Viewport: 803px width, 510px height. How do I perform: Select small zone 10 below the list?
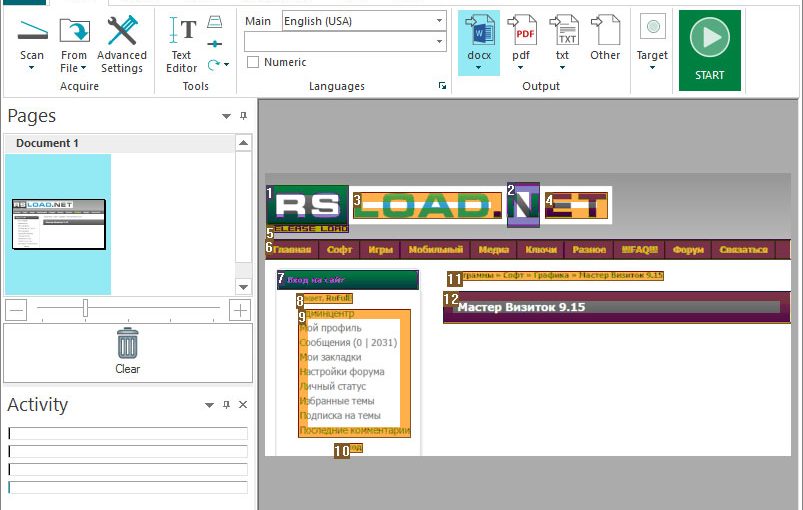click(348, 449)
